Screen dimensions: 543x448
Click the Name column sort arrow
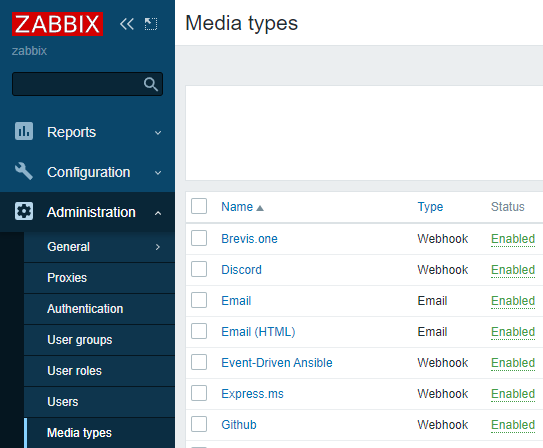[260, 208]
